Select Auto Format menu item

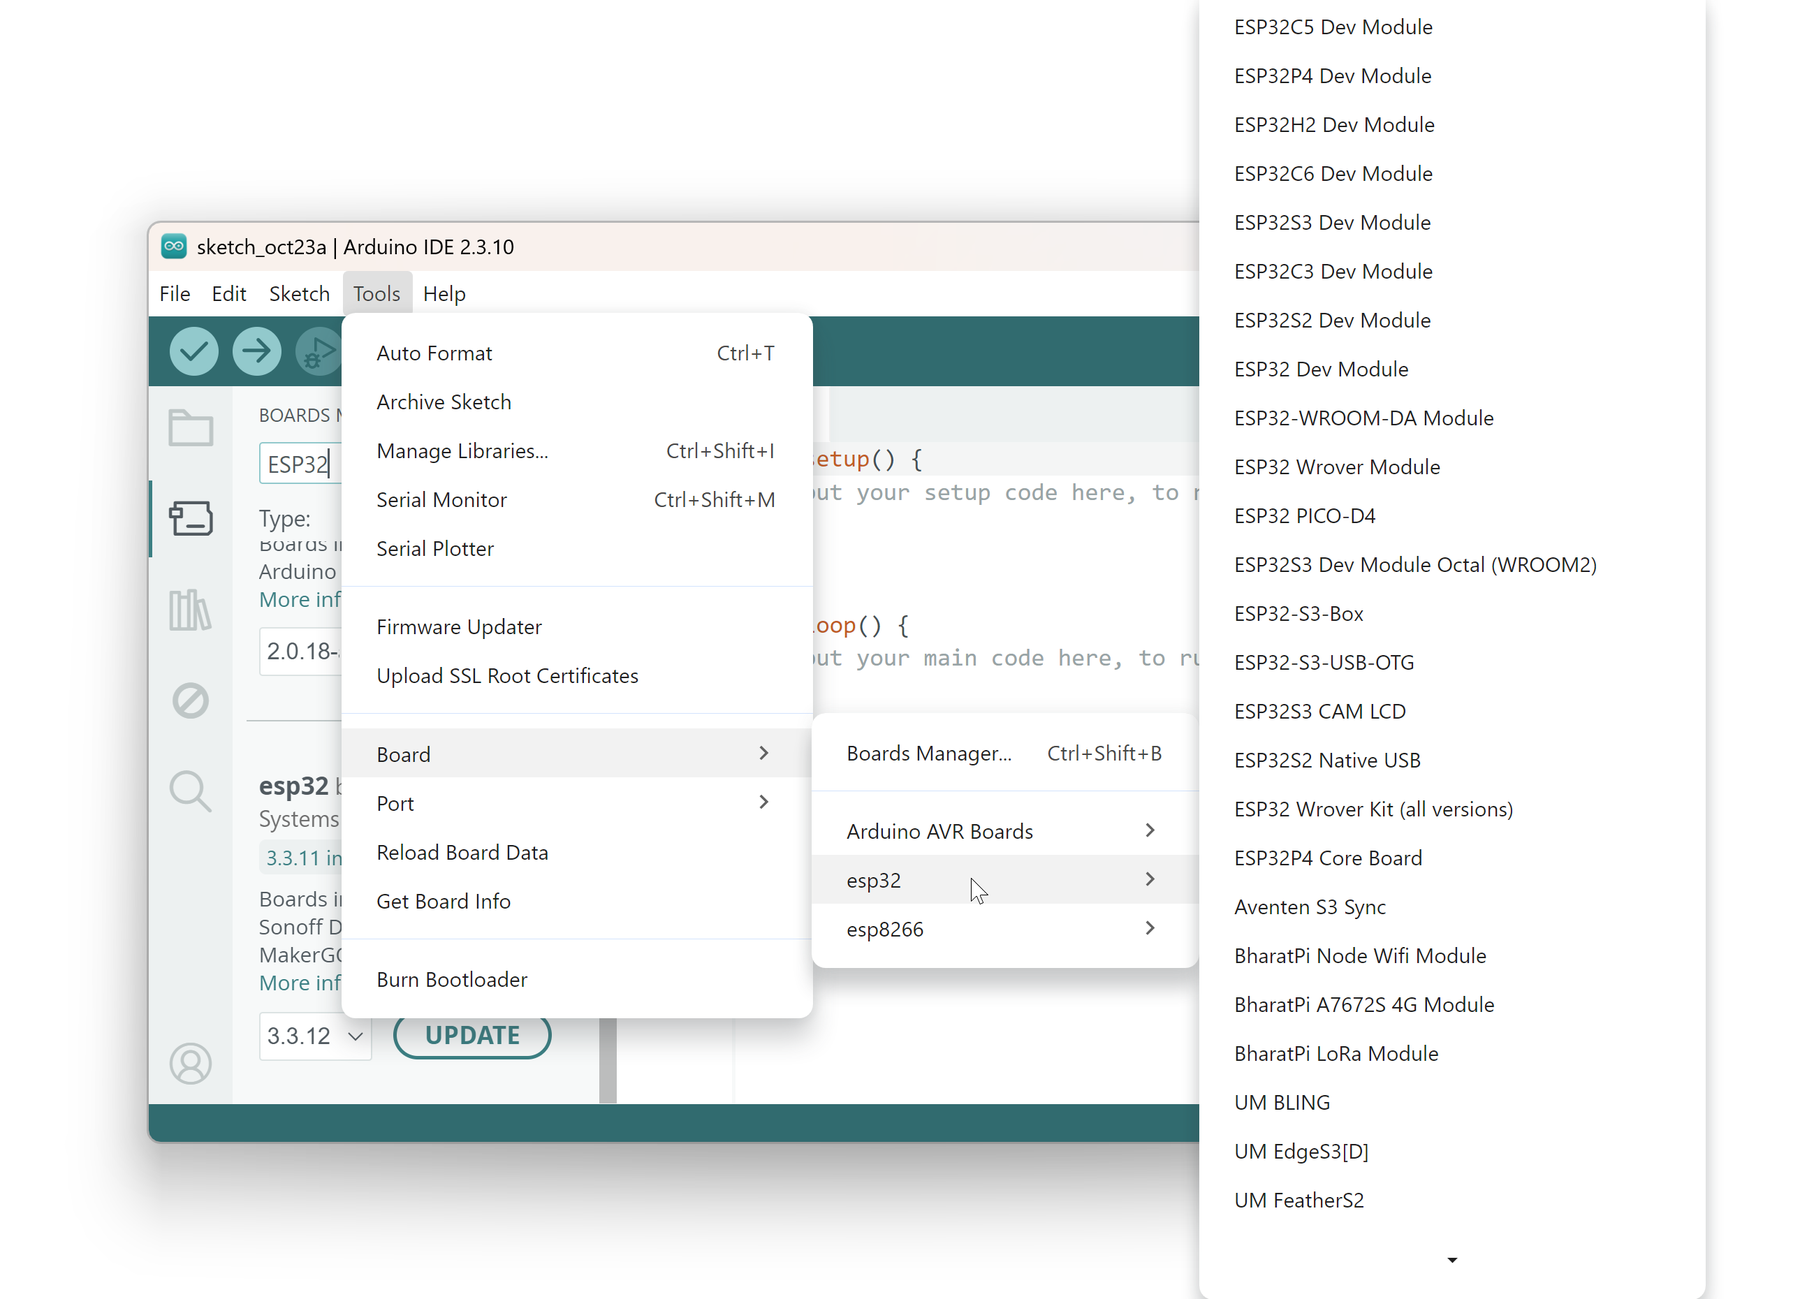(576, 353)
